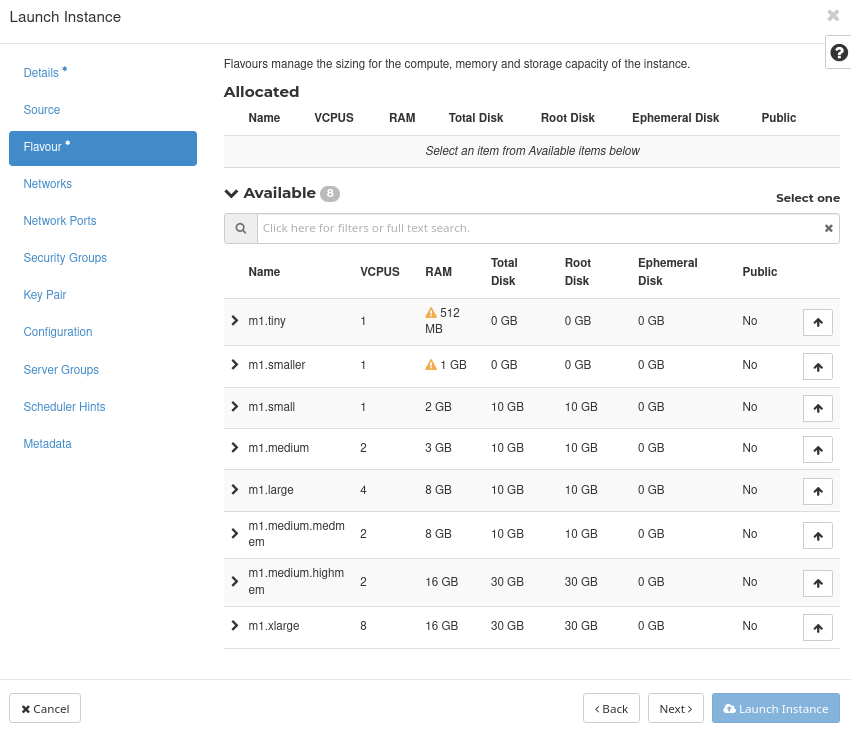851x732 pixels.
Task: Collapse the Available flavours section
Action: pyautogui.click(x=231, y=193)
